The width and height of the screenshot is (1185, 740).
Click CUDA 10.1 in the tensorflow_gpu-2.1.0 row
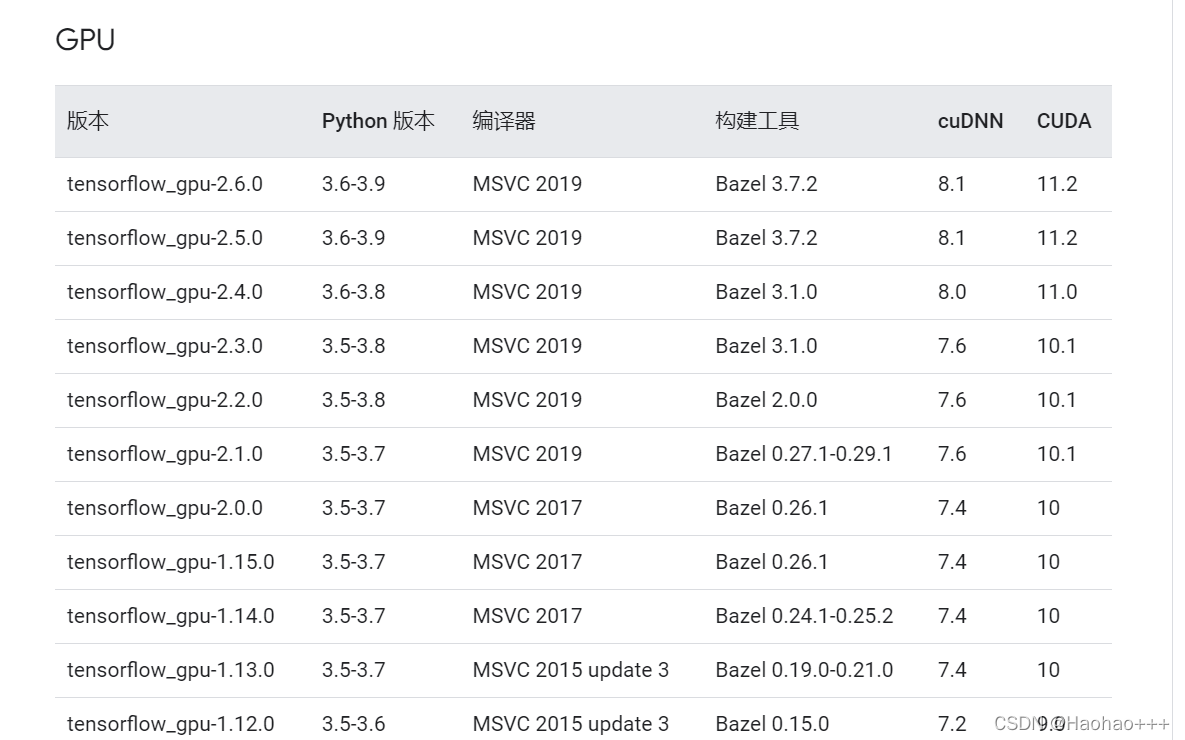tap(1057, 454)
